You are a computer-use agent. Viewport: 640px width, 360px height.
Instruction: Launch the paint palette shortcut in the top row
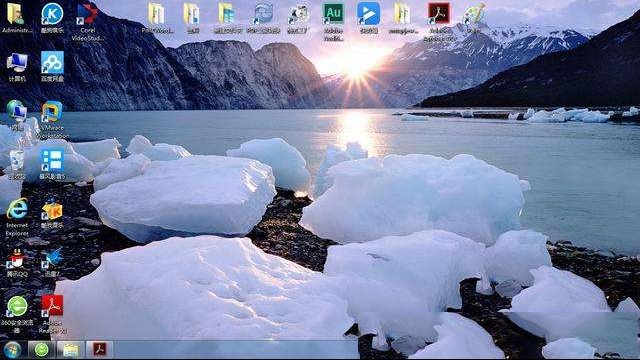(x=473, y=18)
